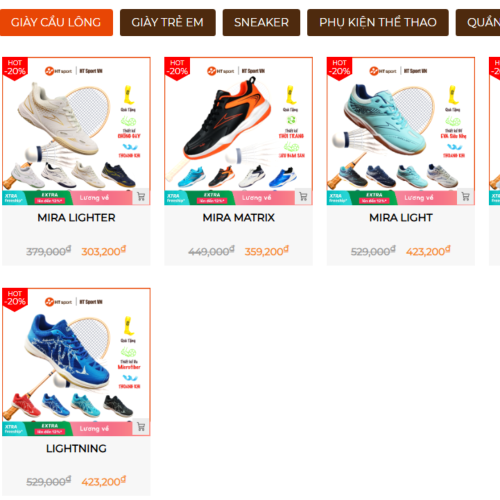
Task: Click HT Sport logo on MIRA LIGHT image
Action: [x=383, y=71]
